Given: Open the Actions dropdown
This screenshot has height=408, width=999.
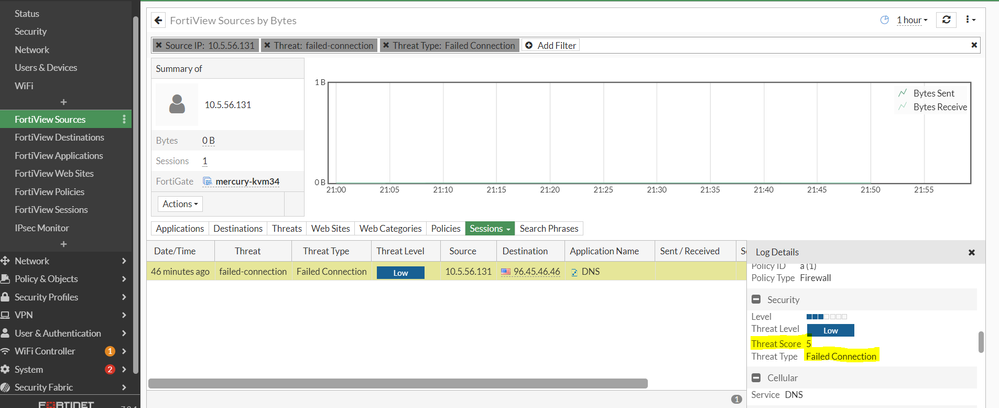Looking at the screenshot, I should [x=180, y=204].
